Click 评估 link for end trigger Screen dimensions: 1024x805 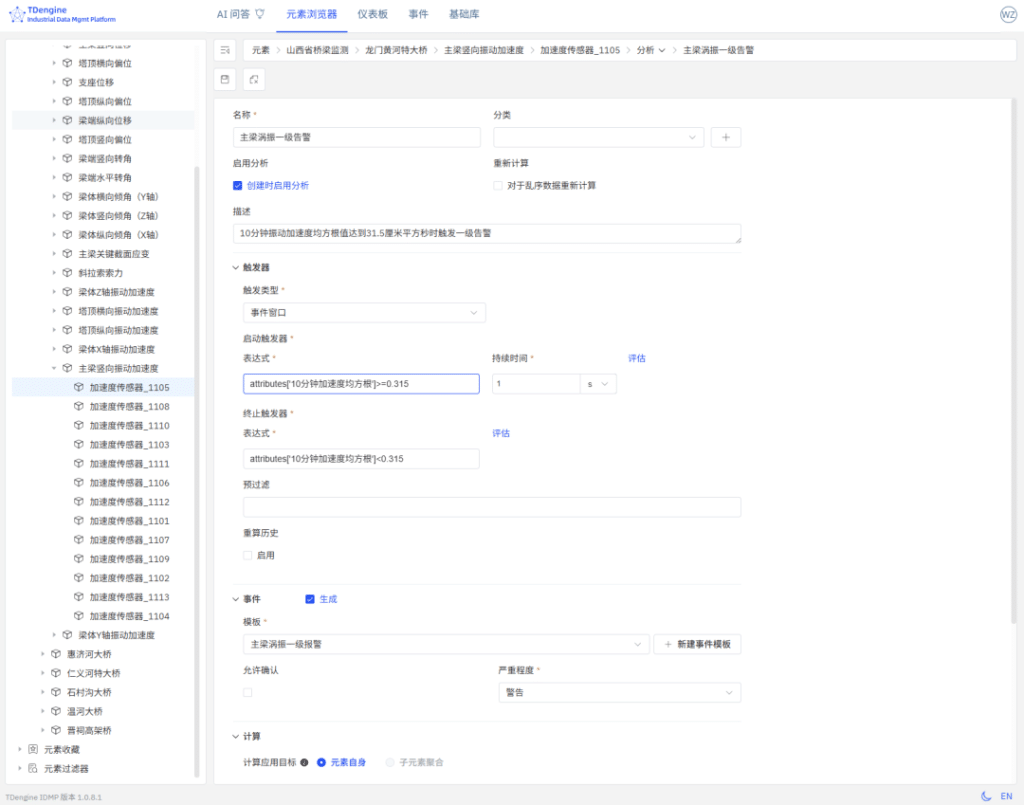tap(501, 434)
